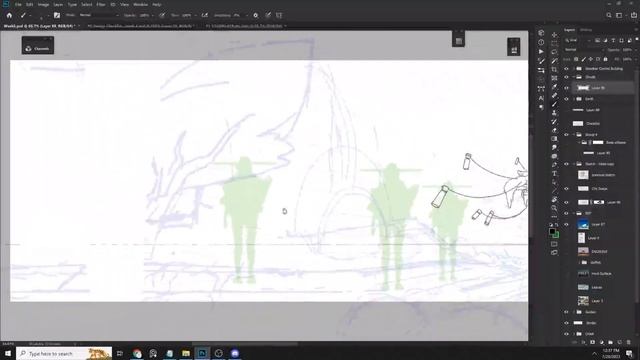This screenshot has height=360, width=640.
Task: Select the Hand tool
Action: (x=554, y=200)
